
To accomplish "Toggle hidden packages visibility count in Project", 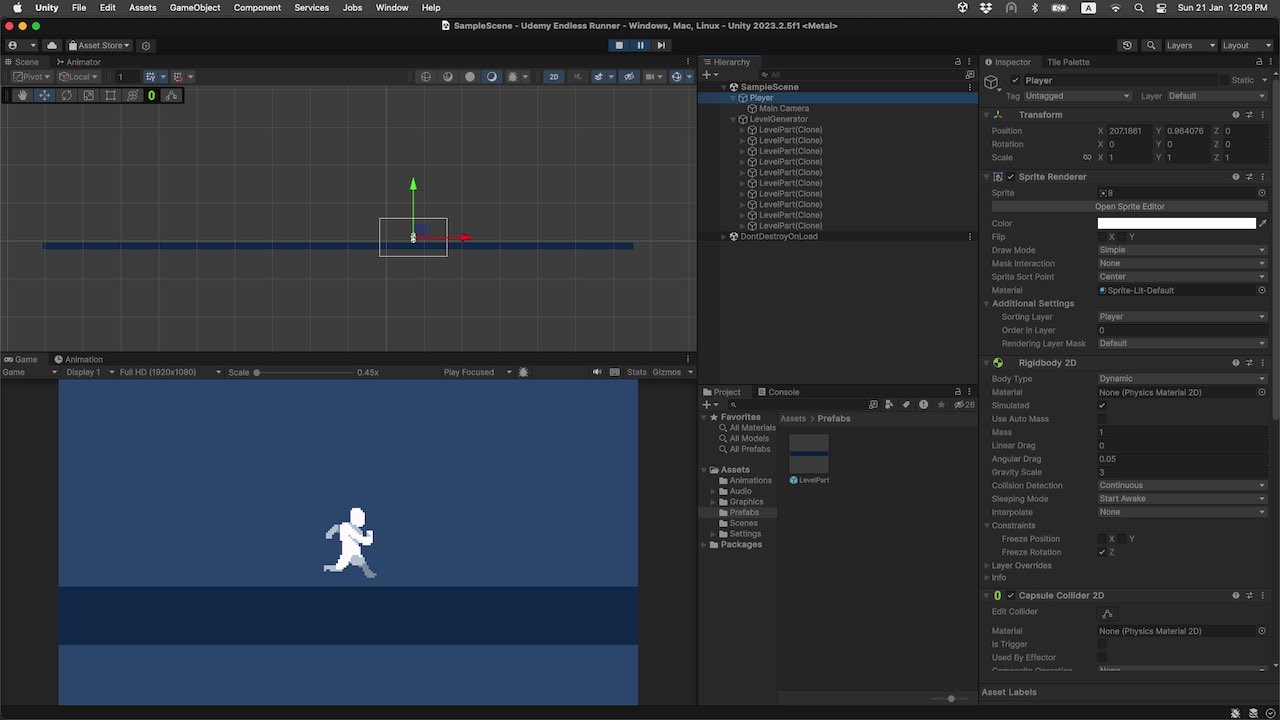I will pyautogui.click(x=964, y=405).
